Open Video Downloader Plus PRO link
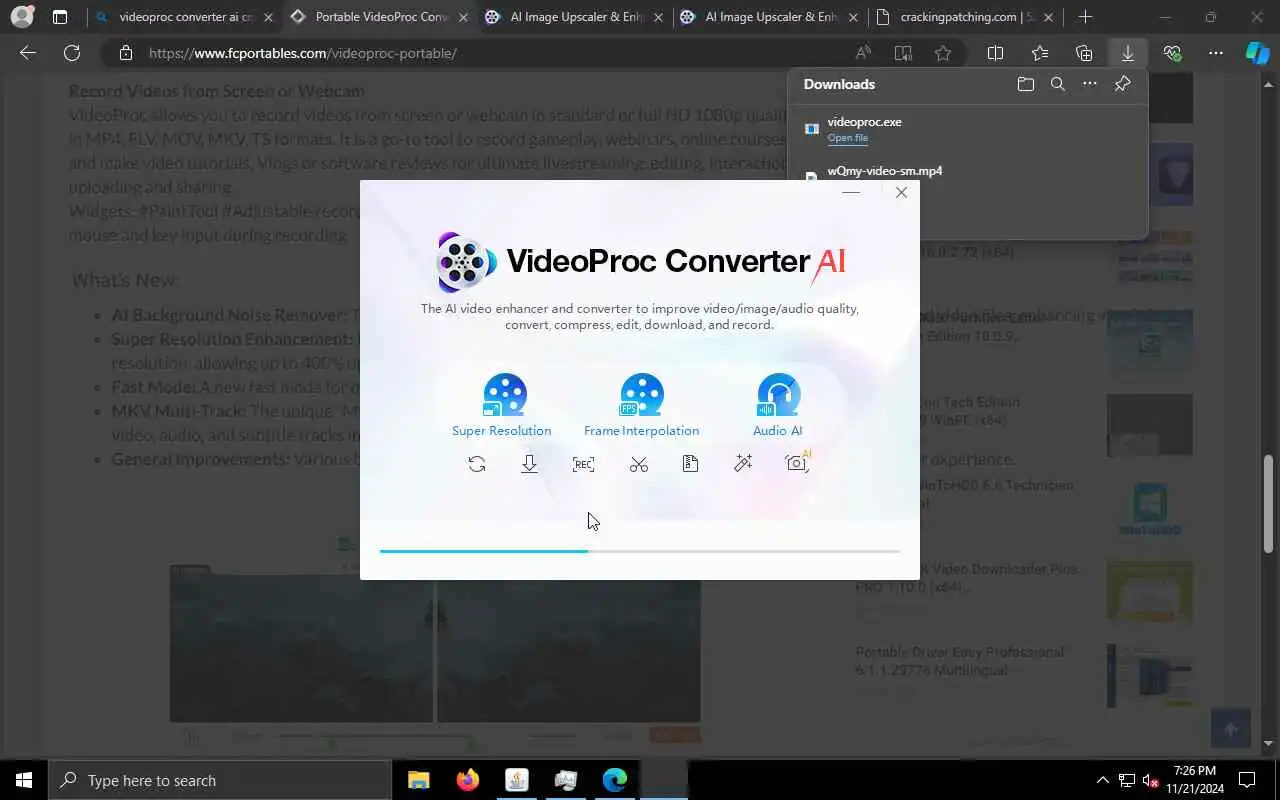The width and height of the screenshot is (1280, 800). [x=966, y=578]
